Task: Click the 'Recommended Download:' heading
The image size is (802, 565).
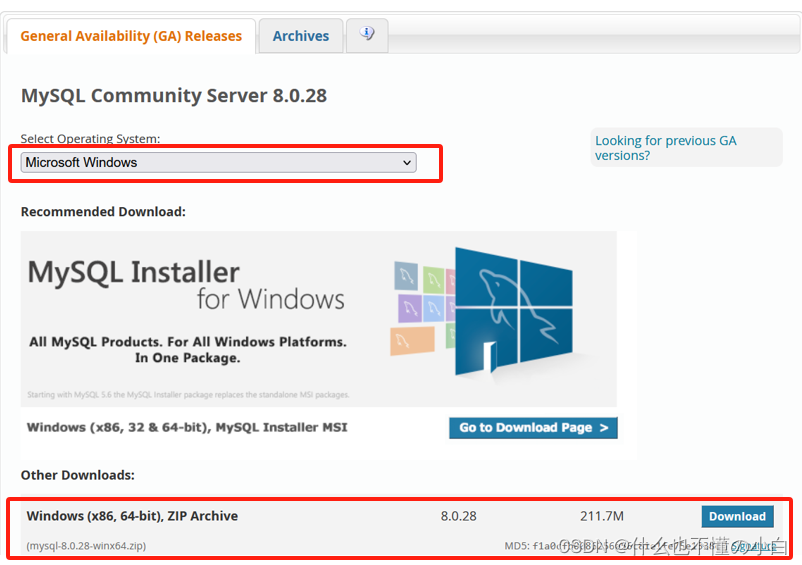Action: pyautogui.click(x=103, y=212)
